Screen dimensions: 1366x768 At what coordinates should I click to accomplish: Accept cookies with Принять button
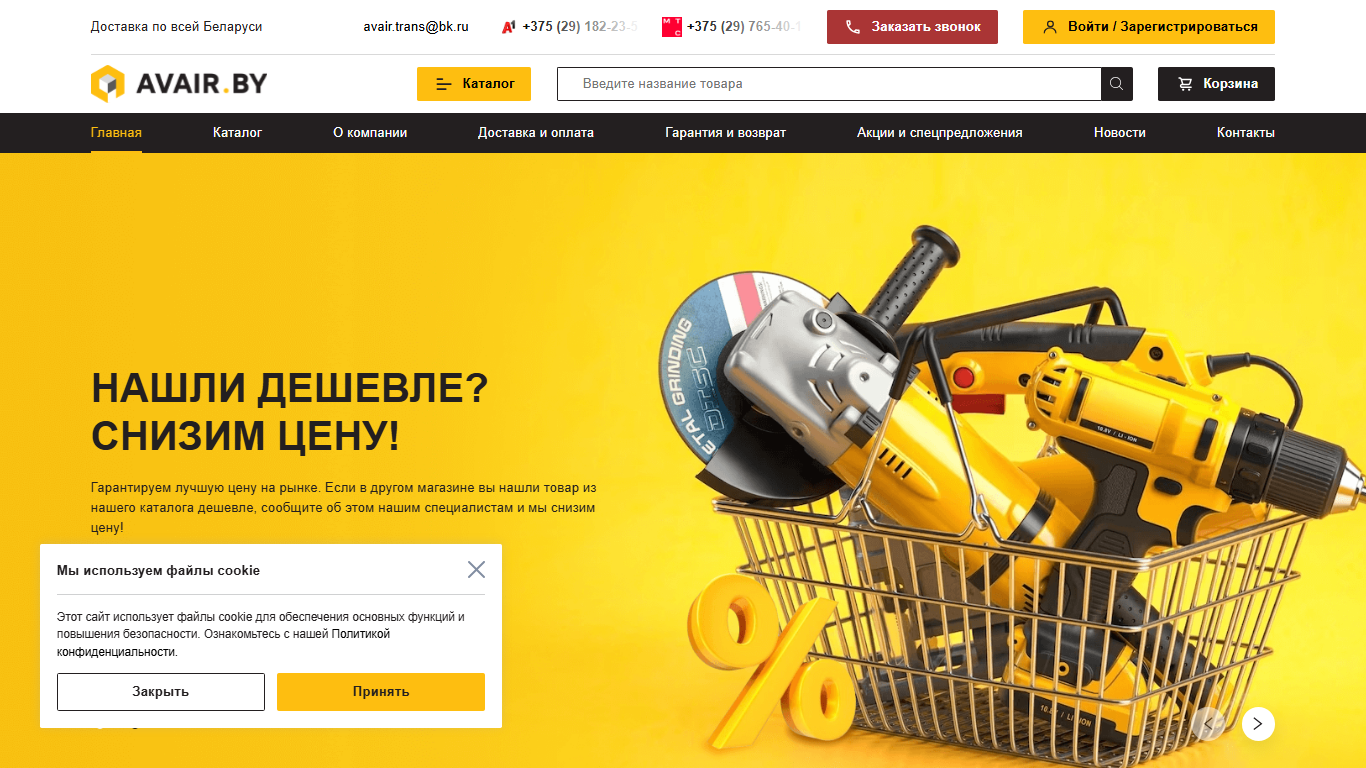(x=381, y=692)
